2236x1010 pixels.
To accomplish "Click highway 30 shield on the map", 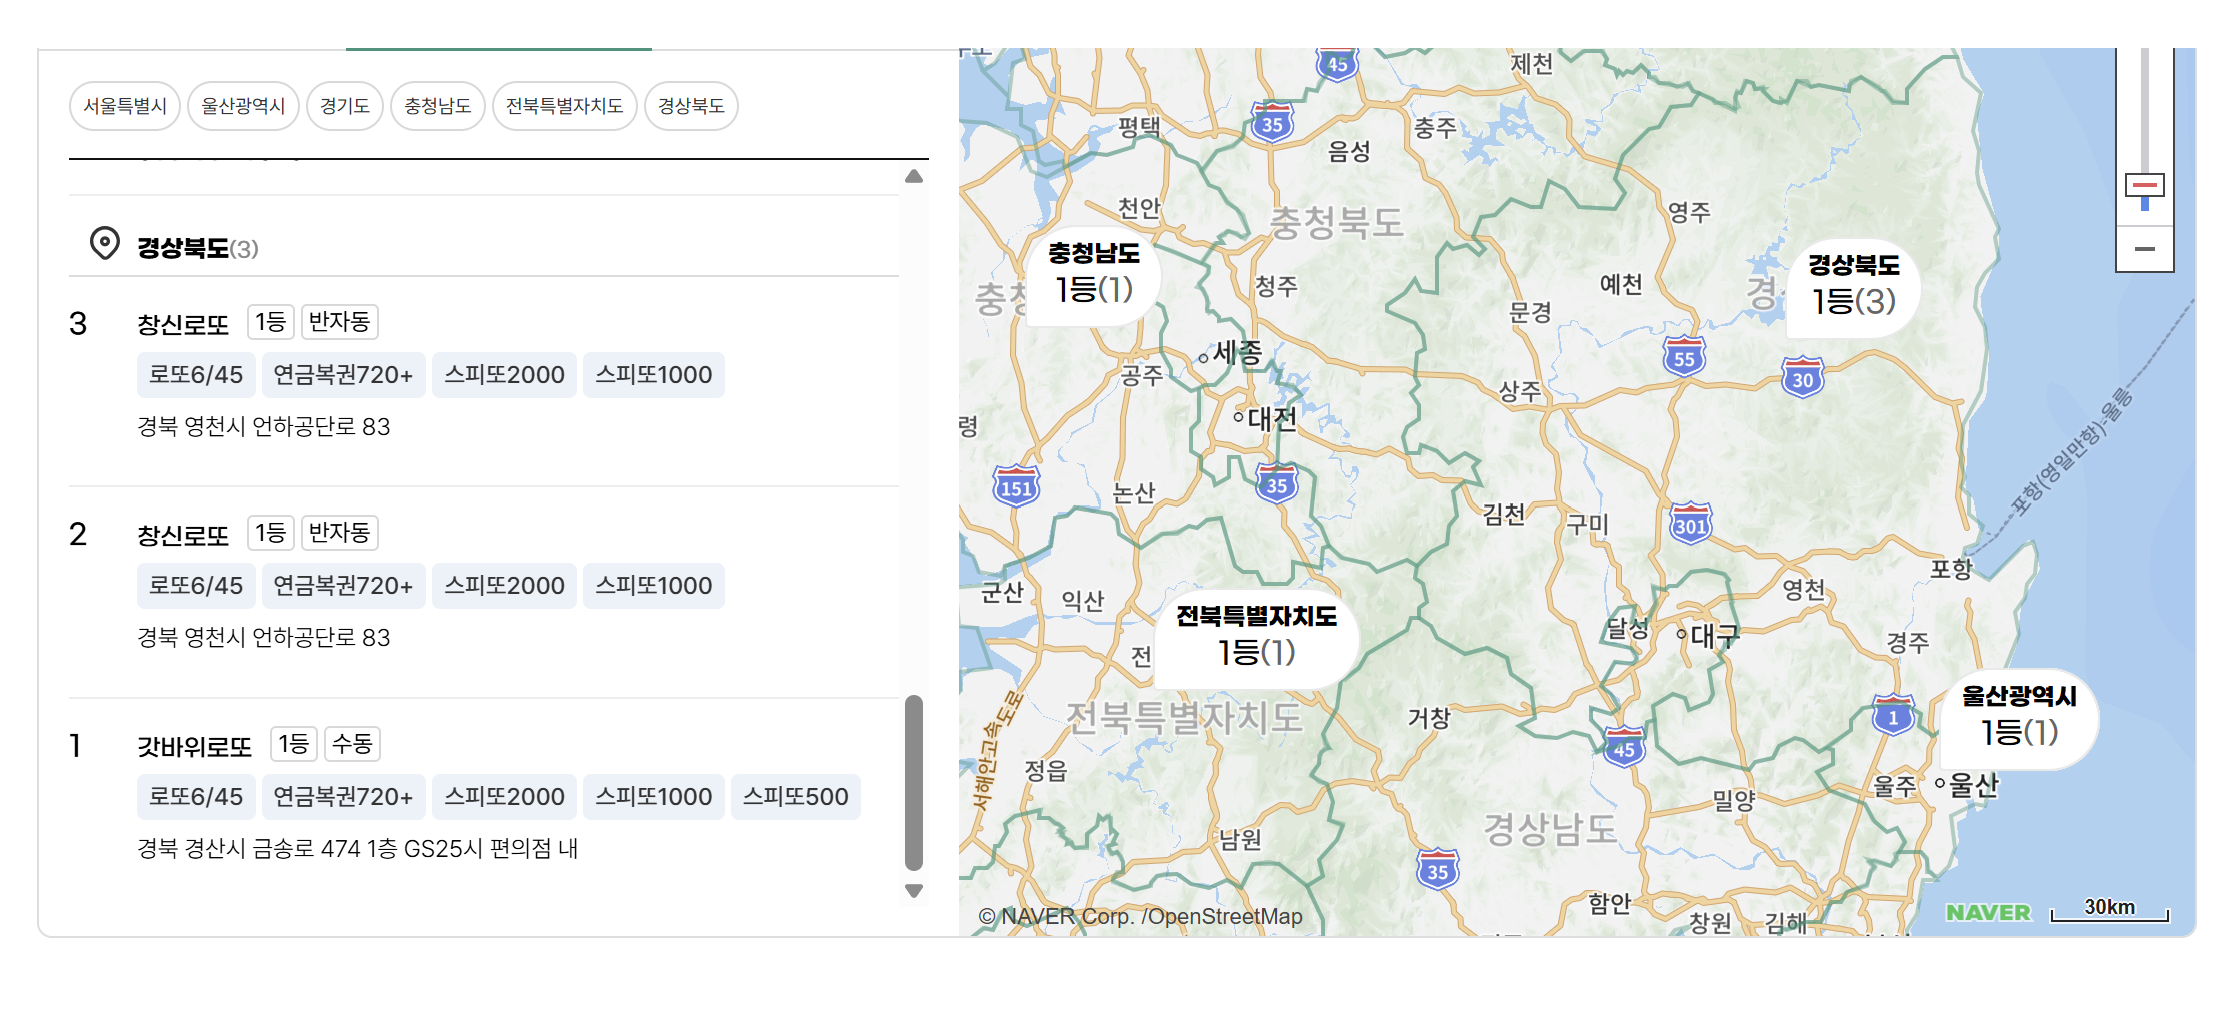I will [x=1803, y=378].
